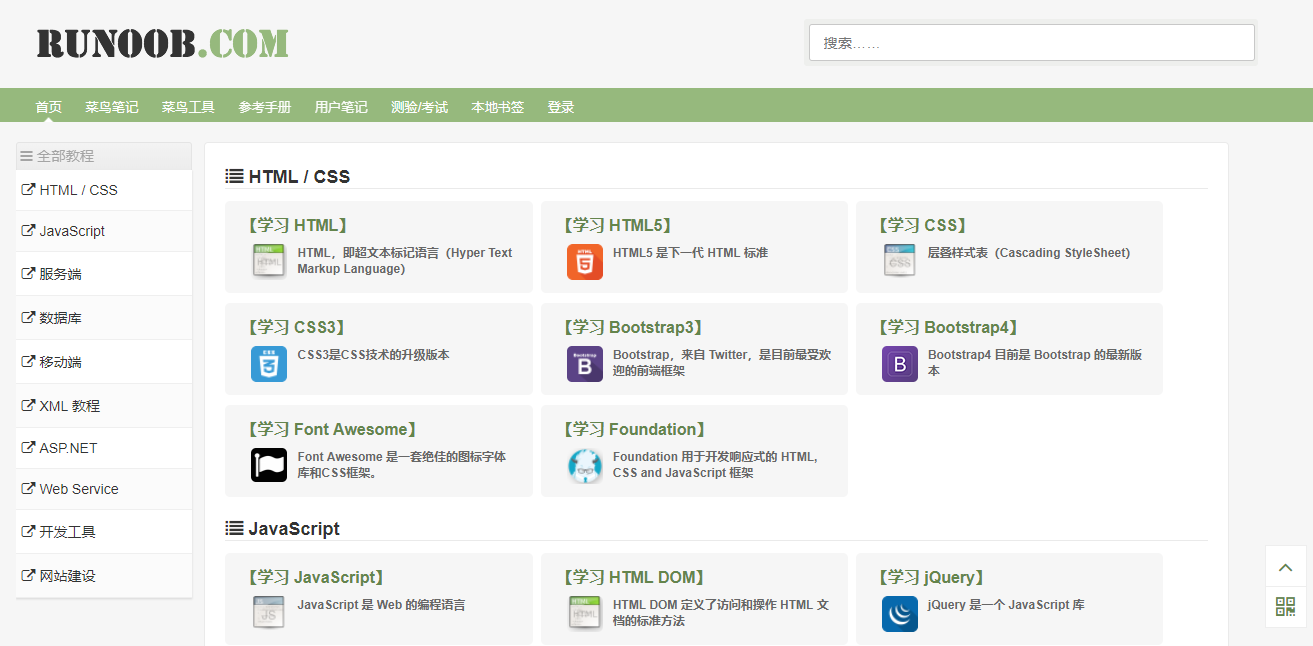Viewport: 1313px width, 646px height.
Task: Open 【学习 Font Awesome】 tutorial title
Action: coord(332,430)
